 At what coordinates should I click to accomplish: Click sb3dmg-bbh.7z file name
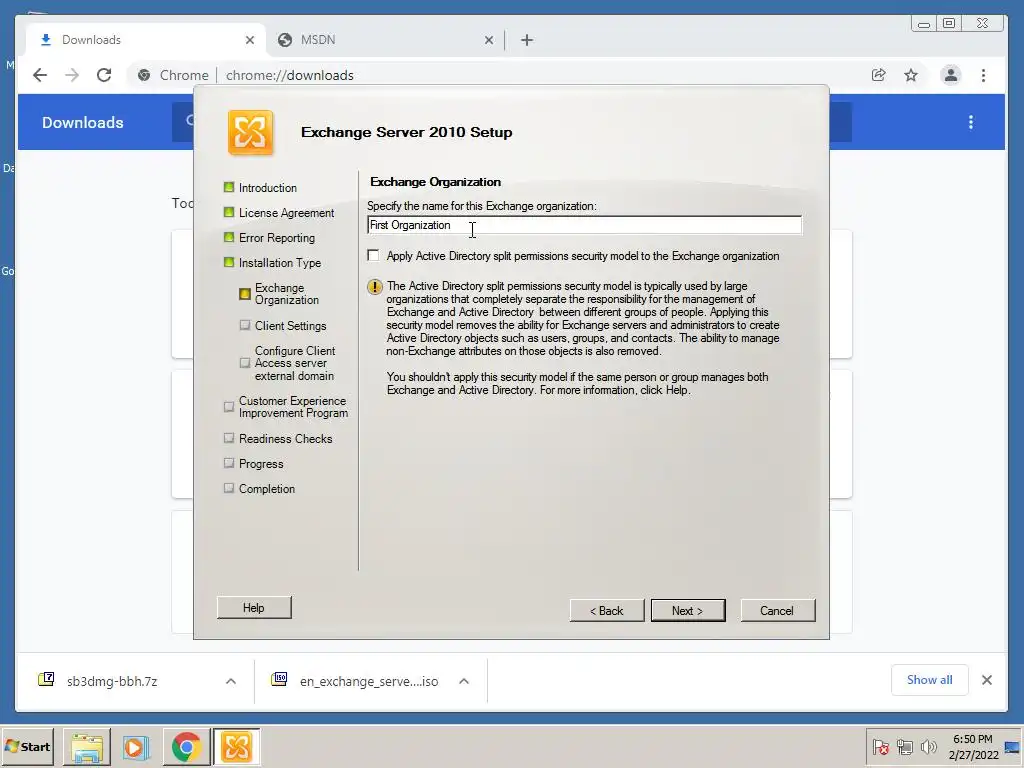pos(112,681)
